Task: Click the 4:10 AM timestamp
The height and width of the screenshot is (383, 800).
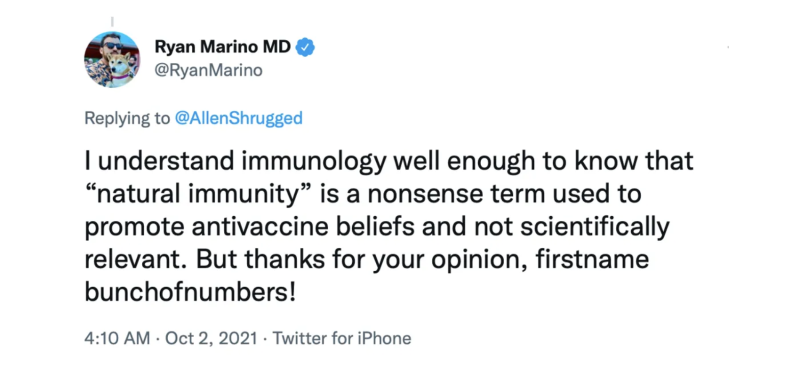Action: pos(117,338)
